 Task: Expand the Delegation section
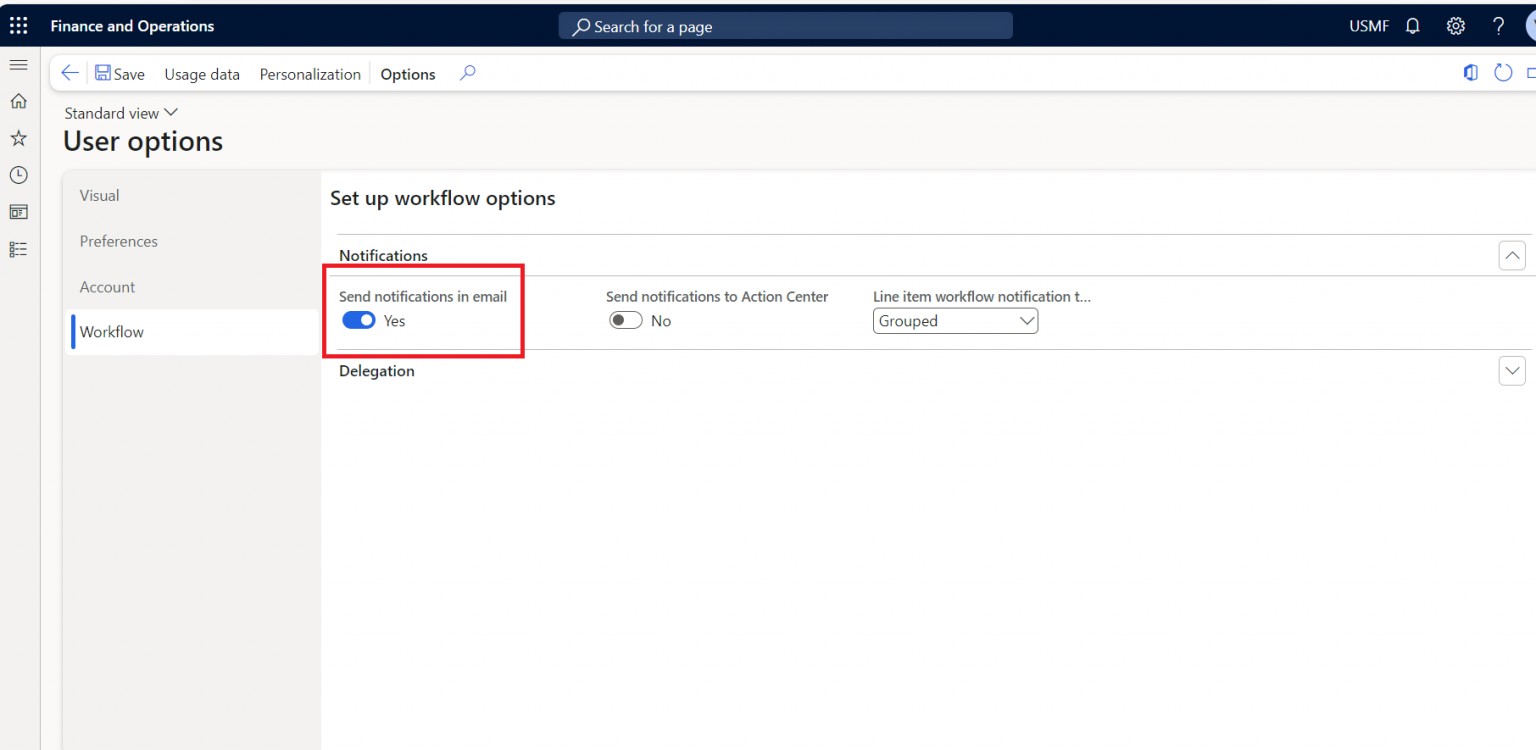point(1512,371)
